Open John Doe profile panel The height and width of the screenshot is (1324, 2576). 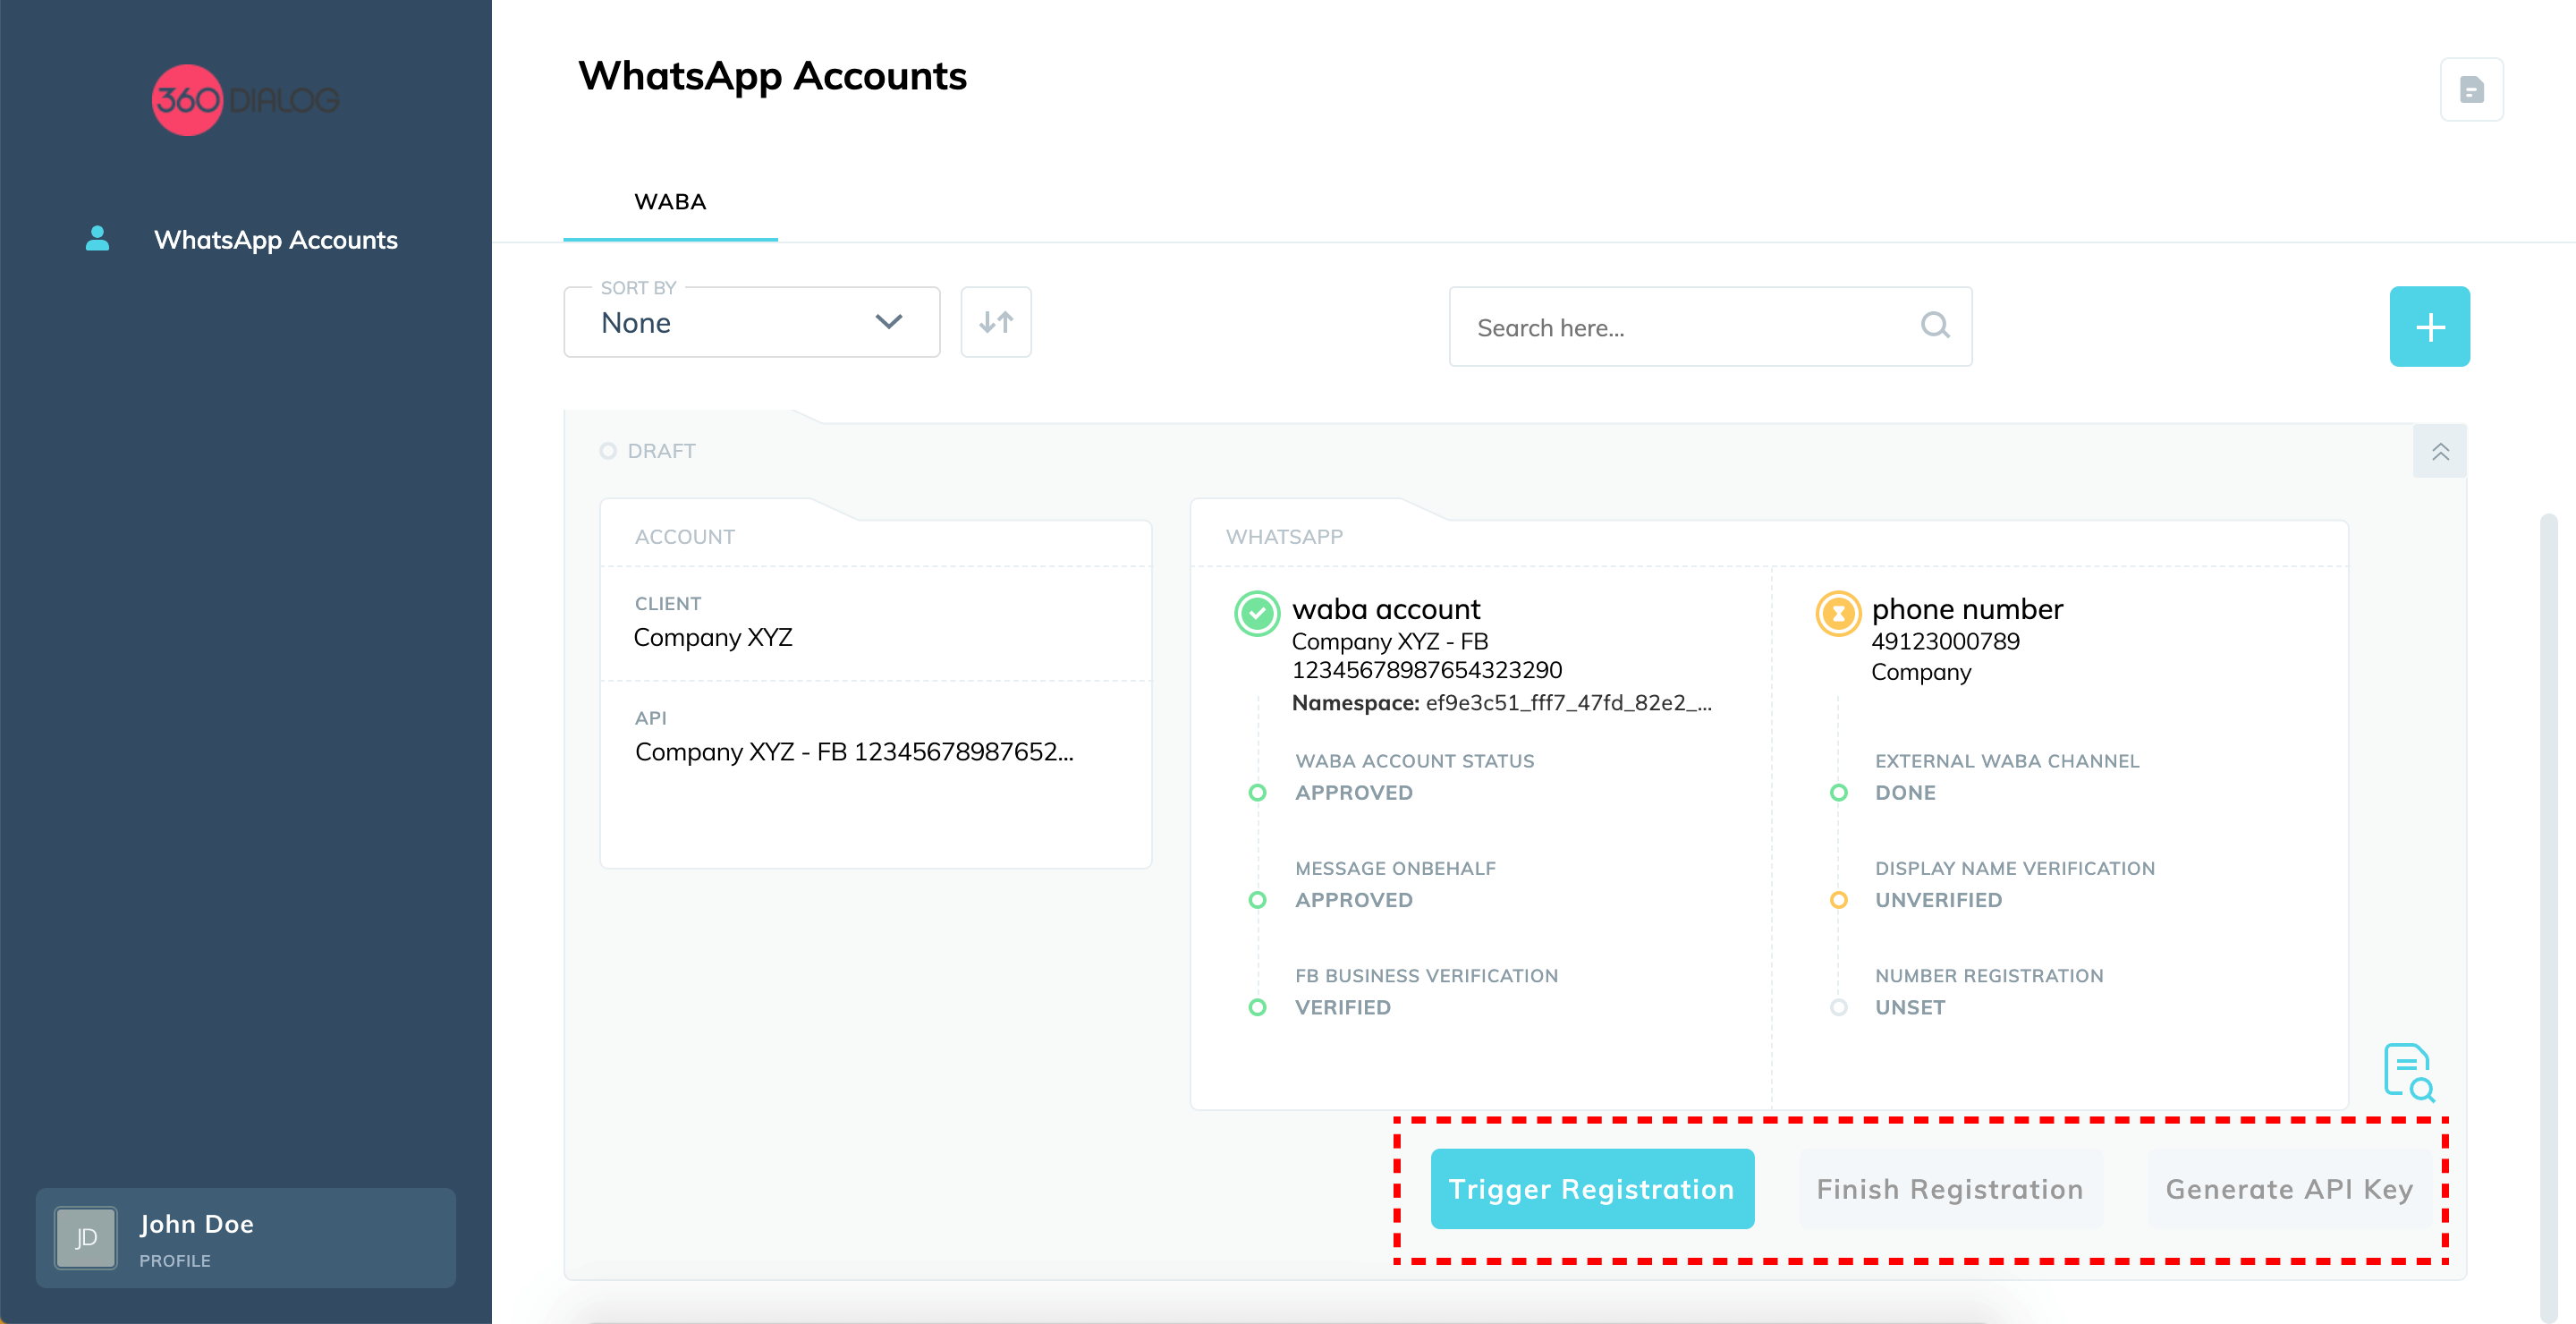(245, 1238)
